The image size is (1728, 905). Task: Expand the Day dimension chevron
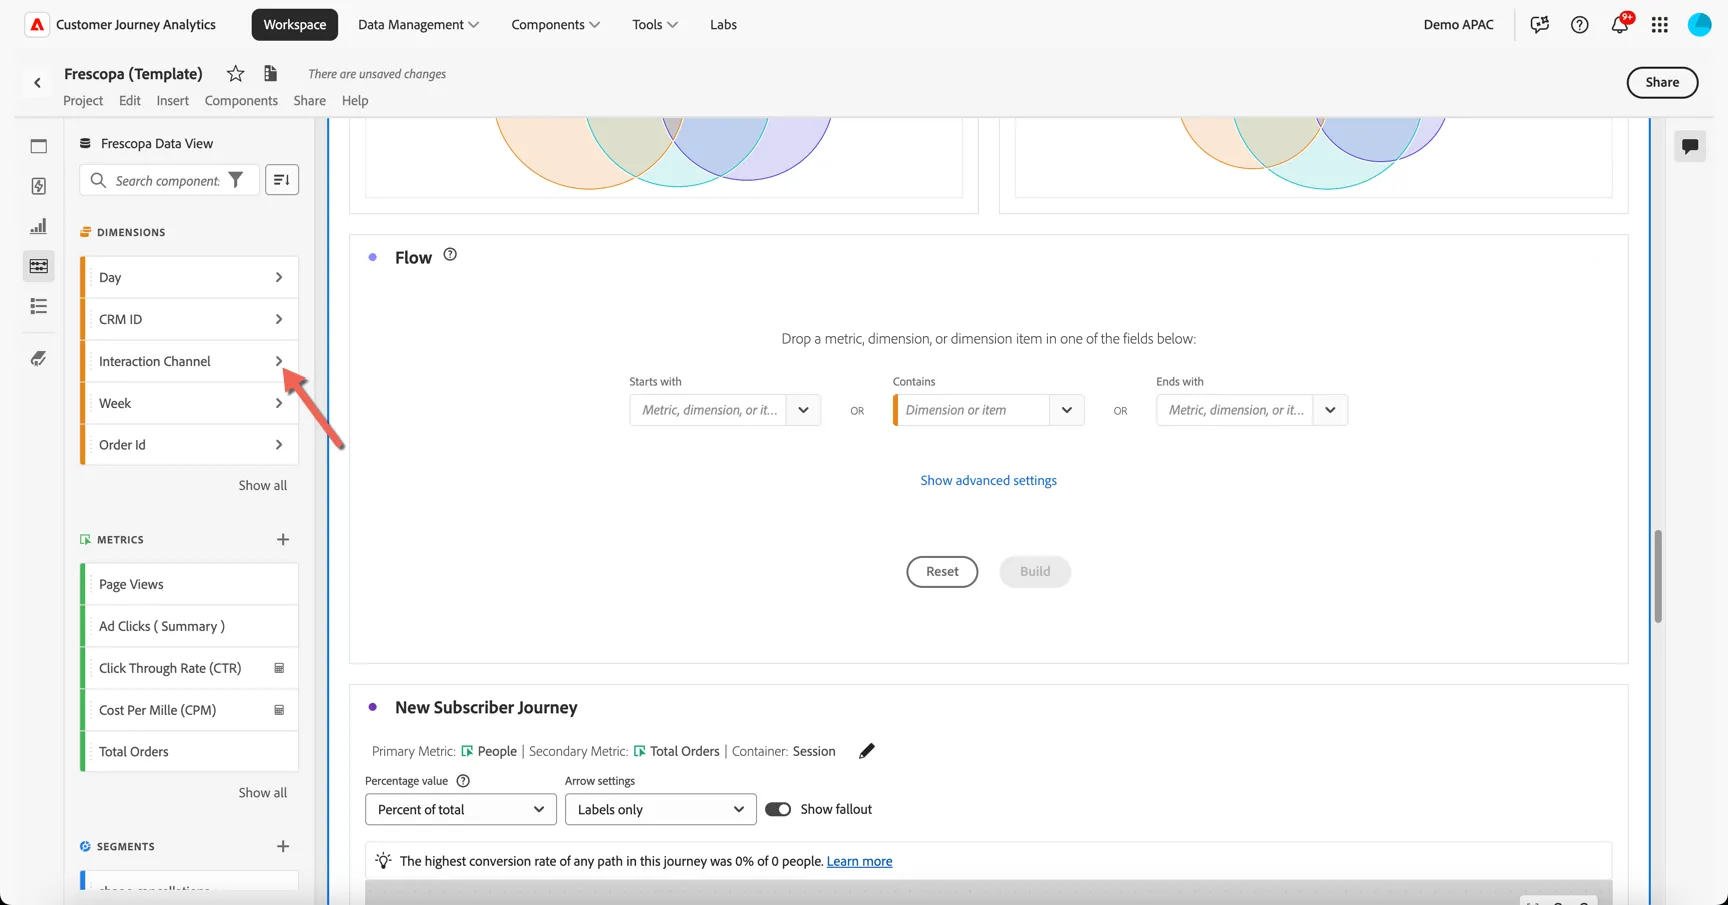coord(279,277)
